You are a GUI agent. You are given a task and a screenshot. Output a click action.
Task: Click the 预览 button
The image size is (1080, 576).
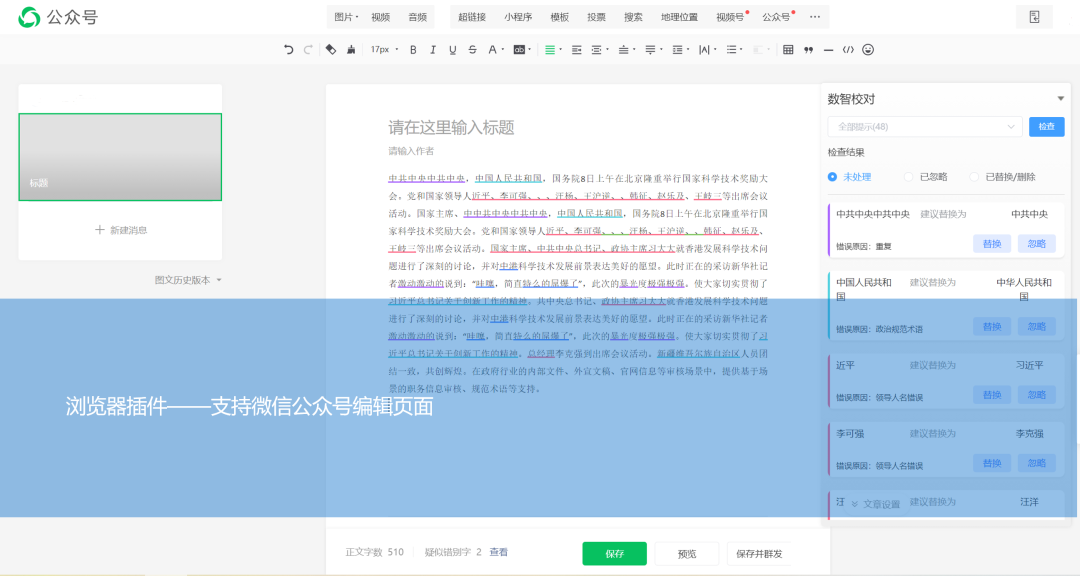687,553
